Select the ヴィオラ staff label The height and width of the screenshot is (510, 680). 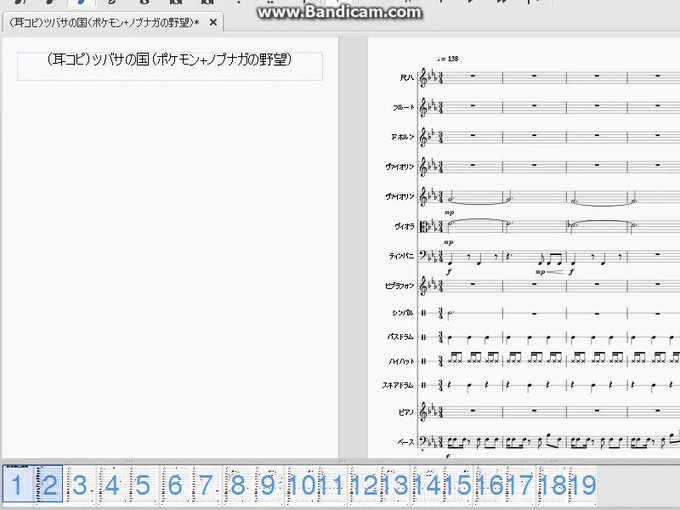pos(404,226)
